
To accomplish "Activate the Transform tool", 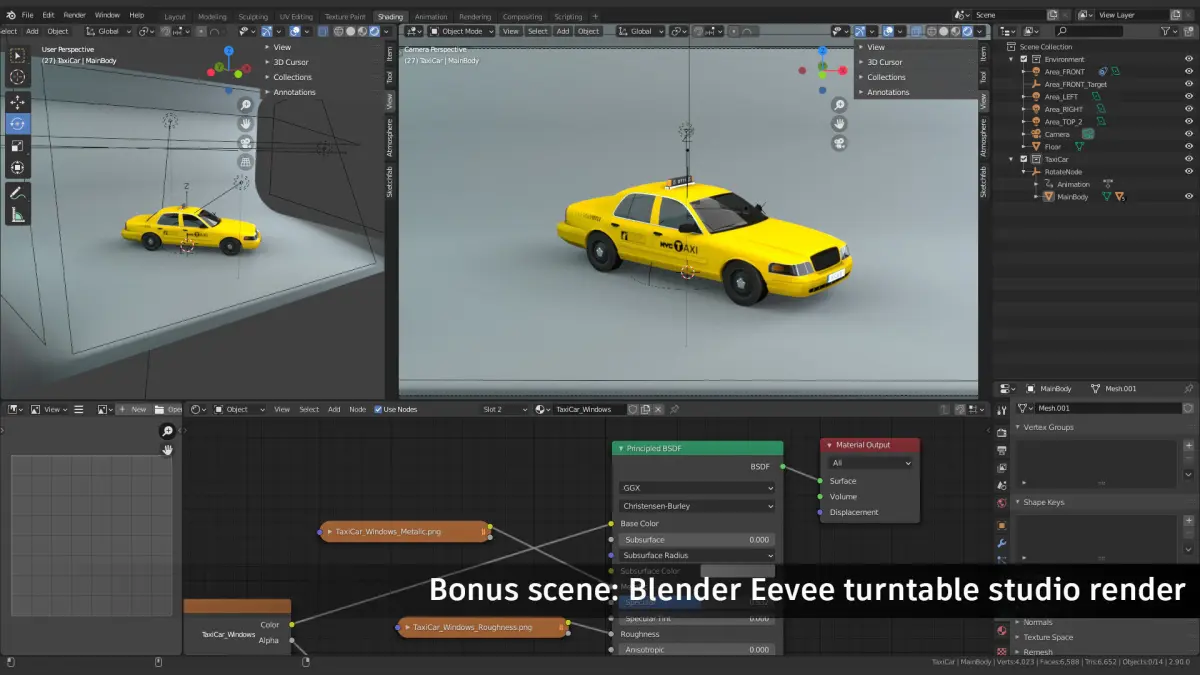I will pyautogui.click(x=17, y=168).
